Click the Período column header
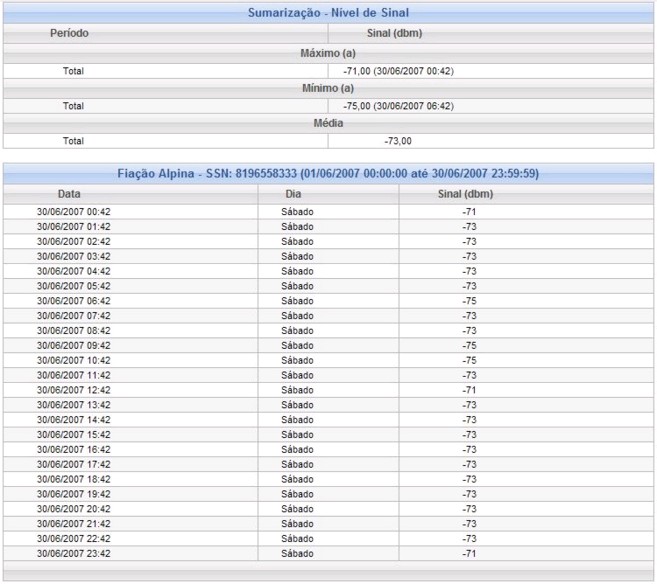 click(x=69, y=34)
